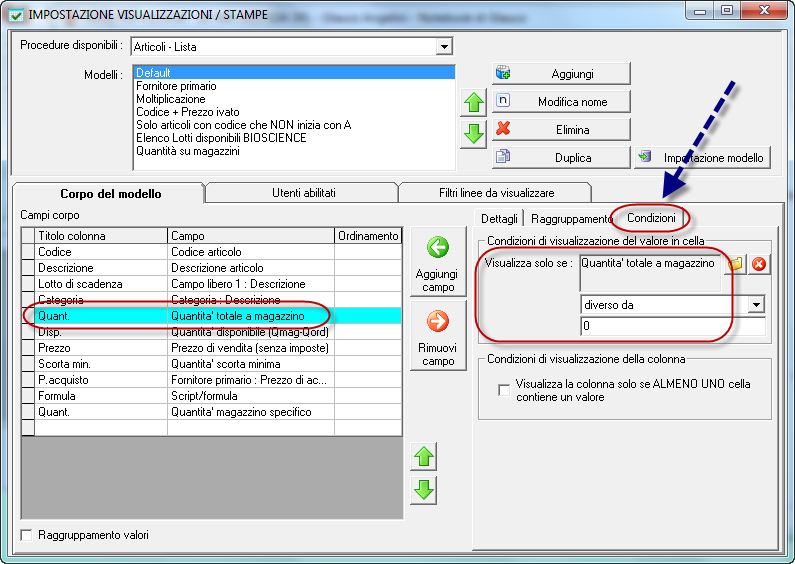Click 'Quantita' magazzino specifico' cell
Viewport: 795px width, 564px height.
[x=250, y=412]
